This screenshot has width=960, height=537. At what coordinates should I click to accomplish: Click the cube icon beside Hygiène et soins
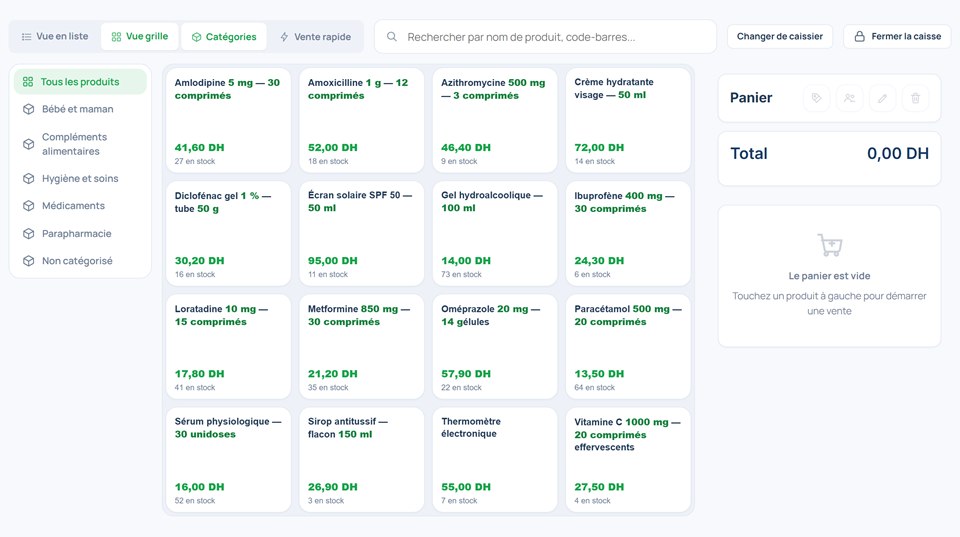pos(28,178)
